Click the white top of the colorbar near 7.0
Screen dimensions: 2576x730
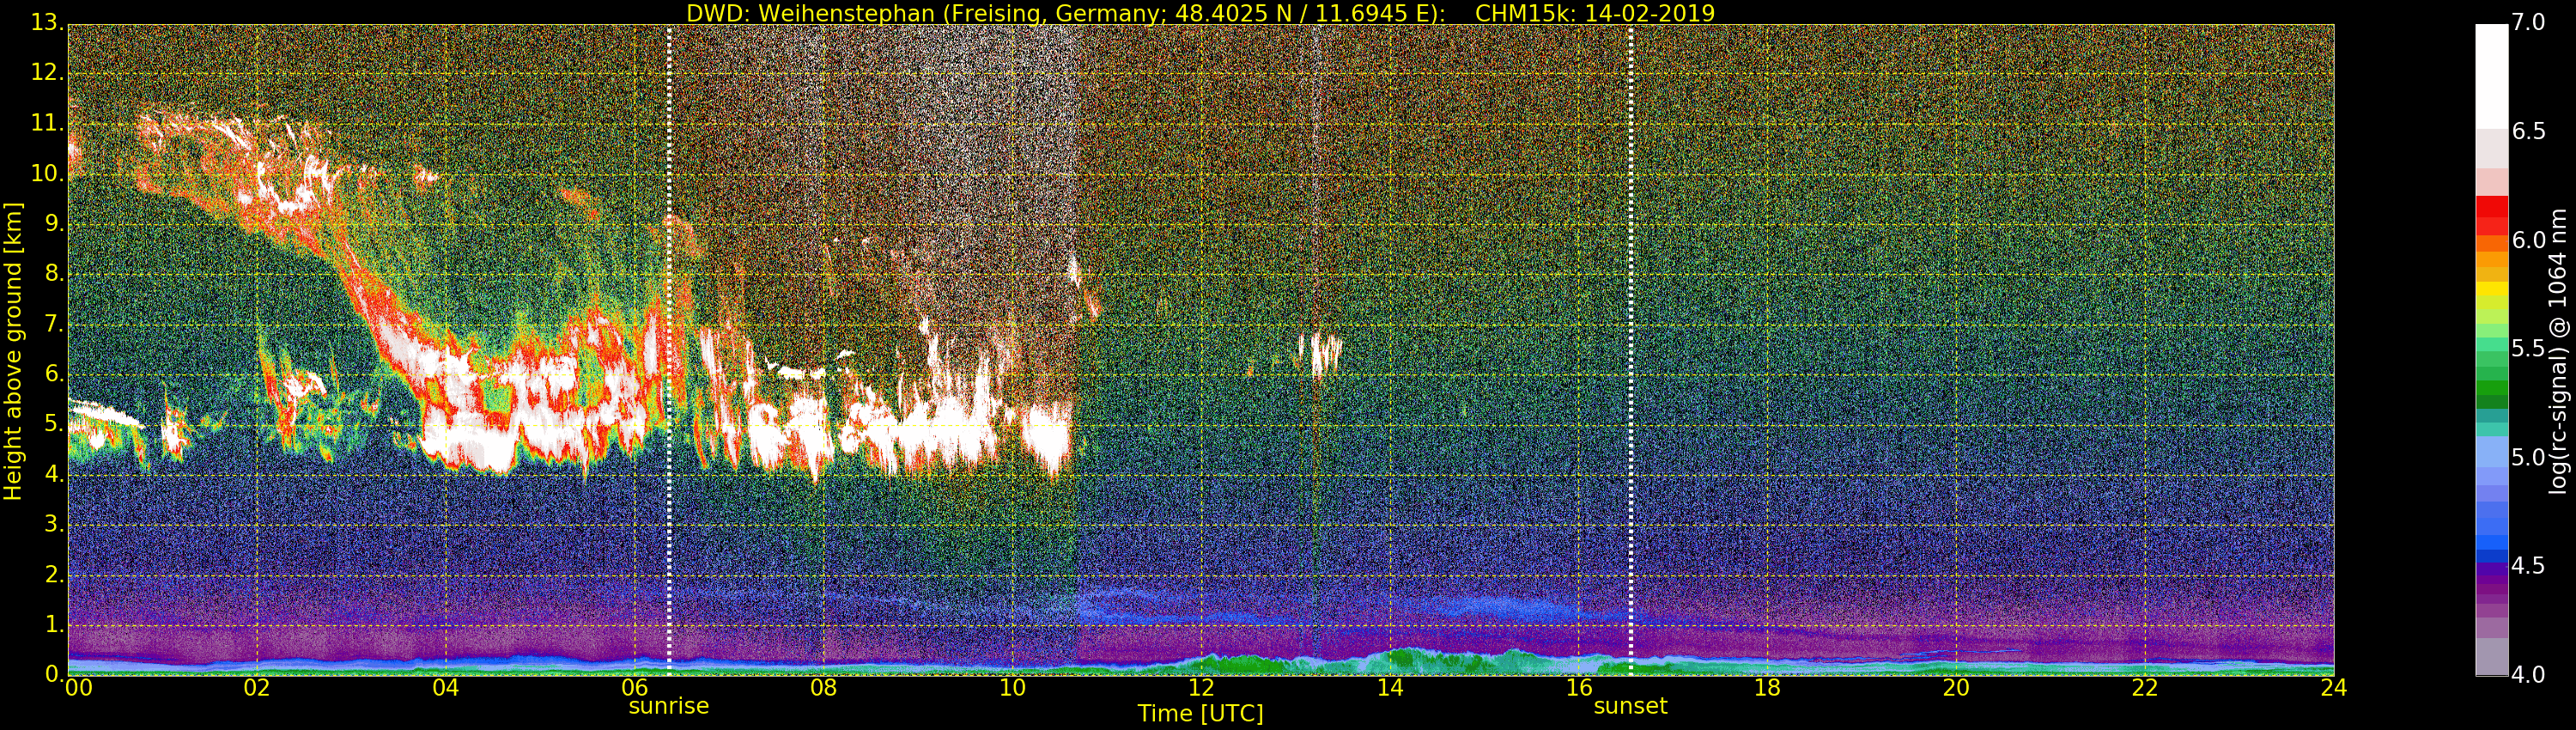click(x=2491, y=75)
